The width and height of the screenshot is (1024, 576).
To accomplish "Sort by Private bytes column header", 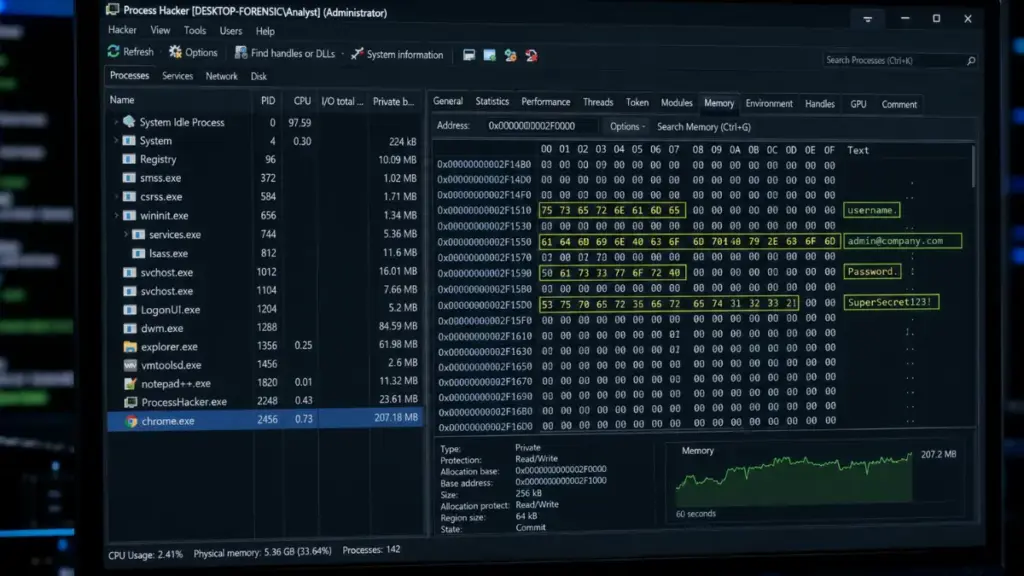I will 394,101.
